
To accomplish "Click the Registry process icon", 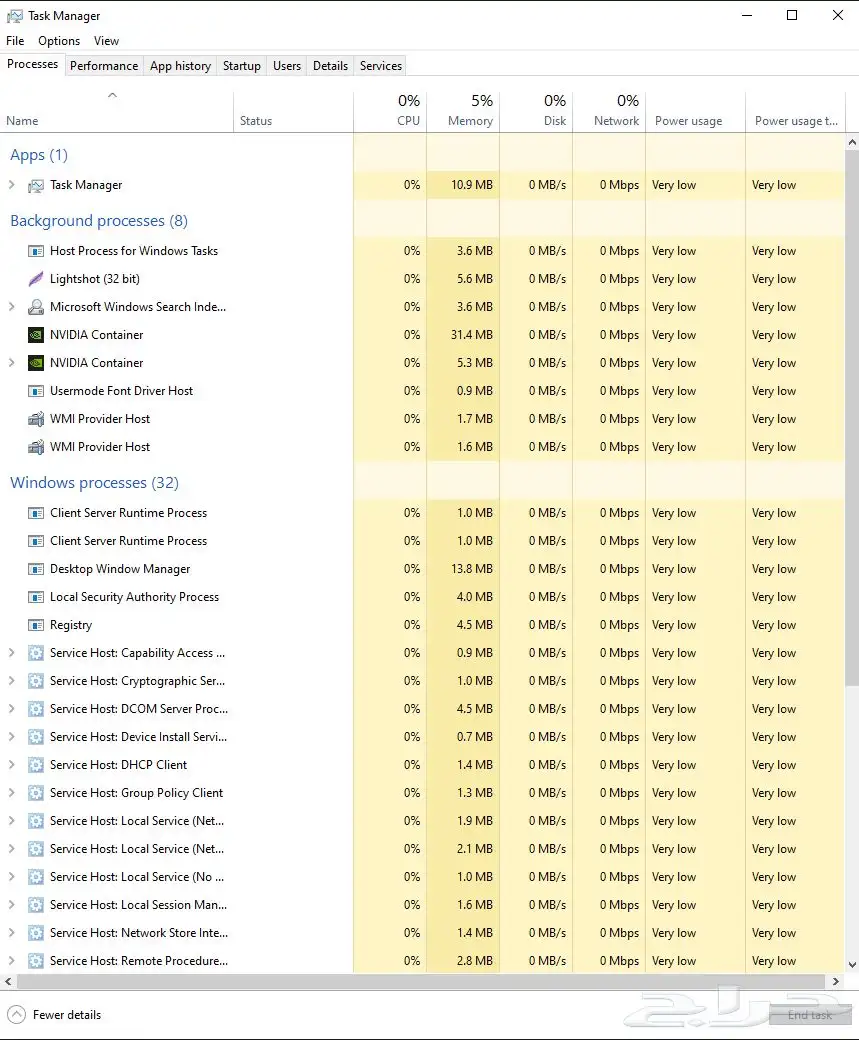I will point(36,625).
